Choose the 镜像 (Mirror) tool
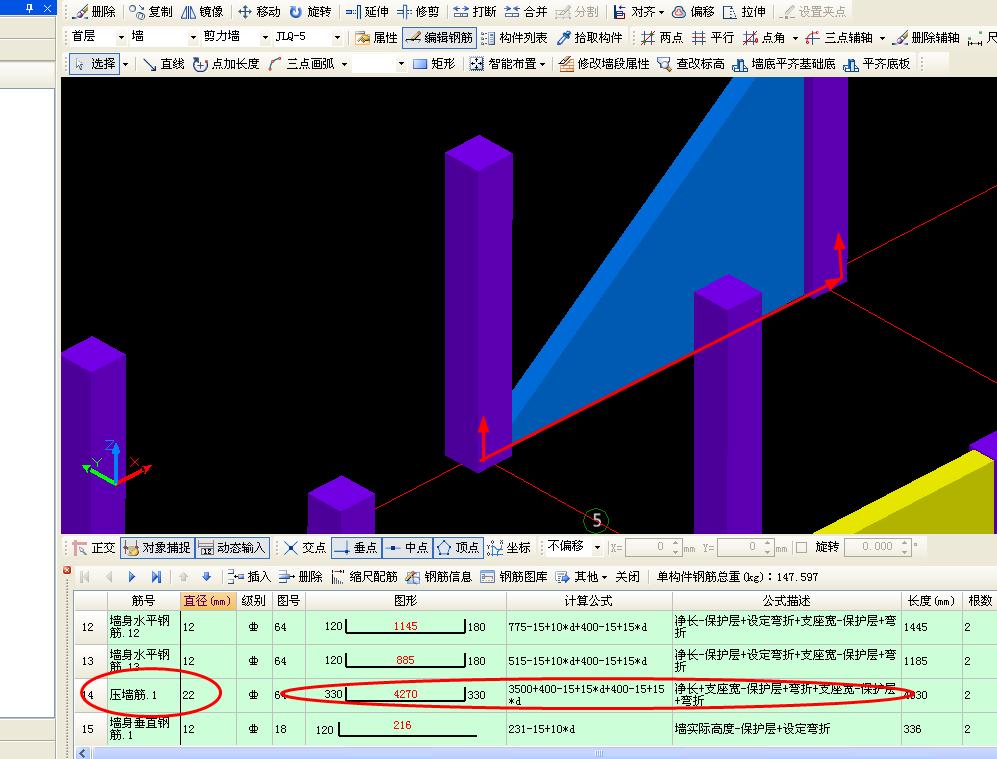Viewport: 997px width, 759px height. click(x=202, y=11)
